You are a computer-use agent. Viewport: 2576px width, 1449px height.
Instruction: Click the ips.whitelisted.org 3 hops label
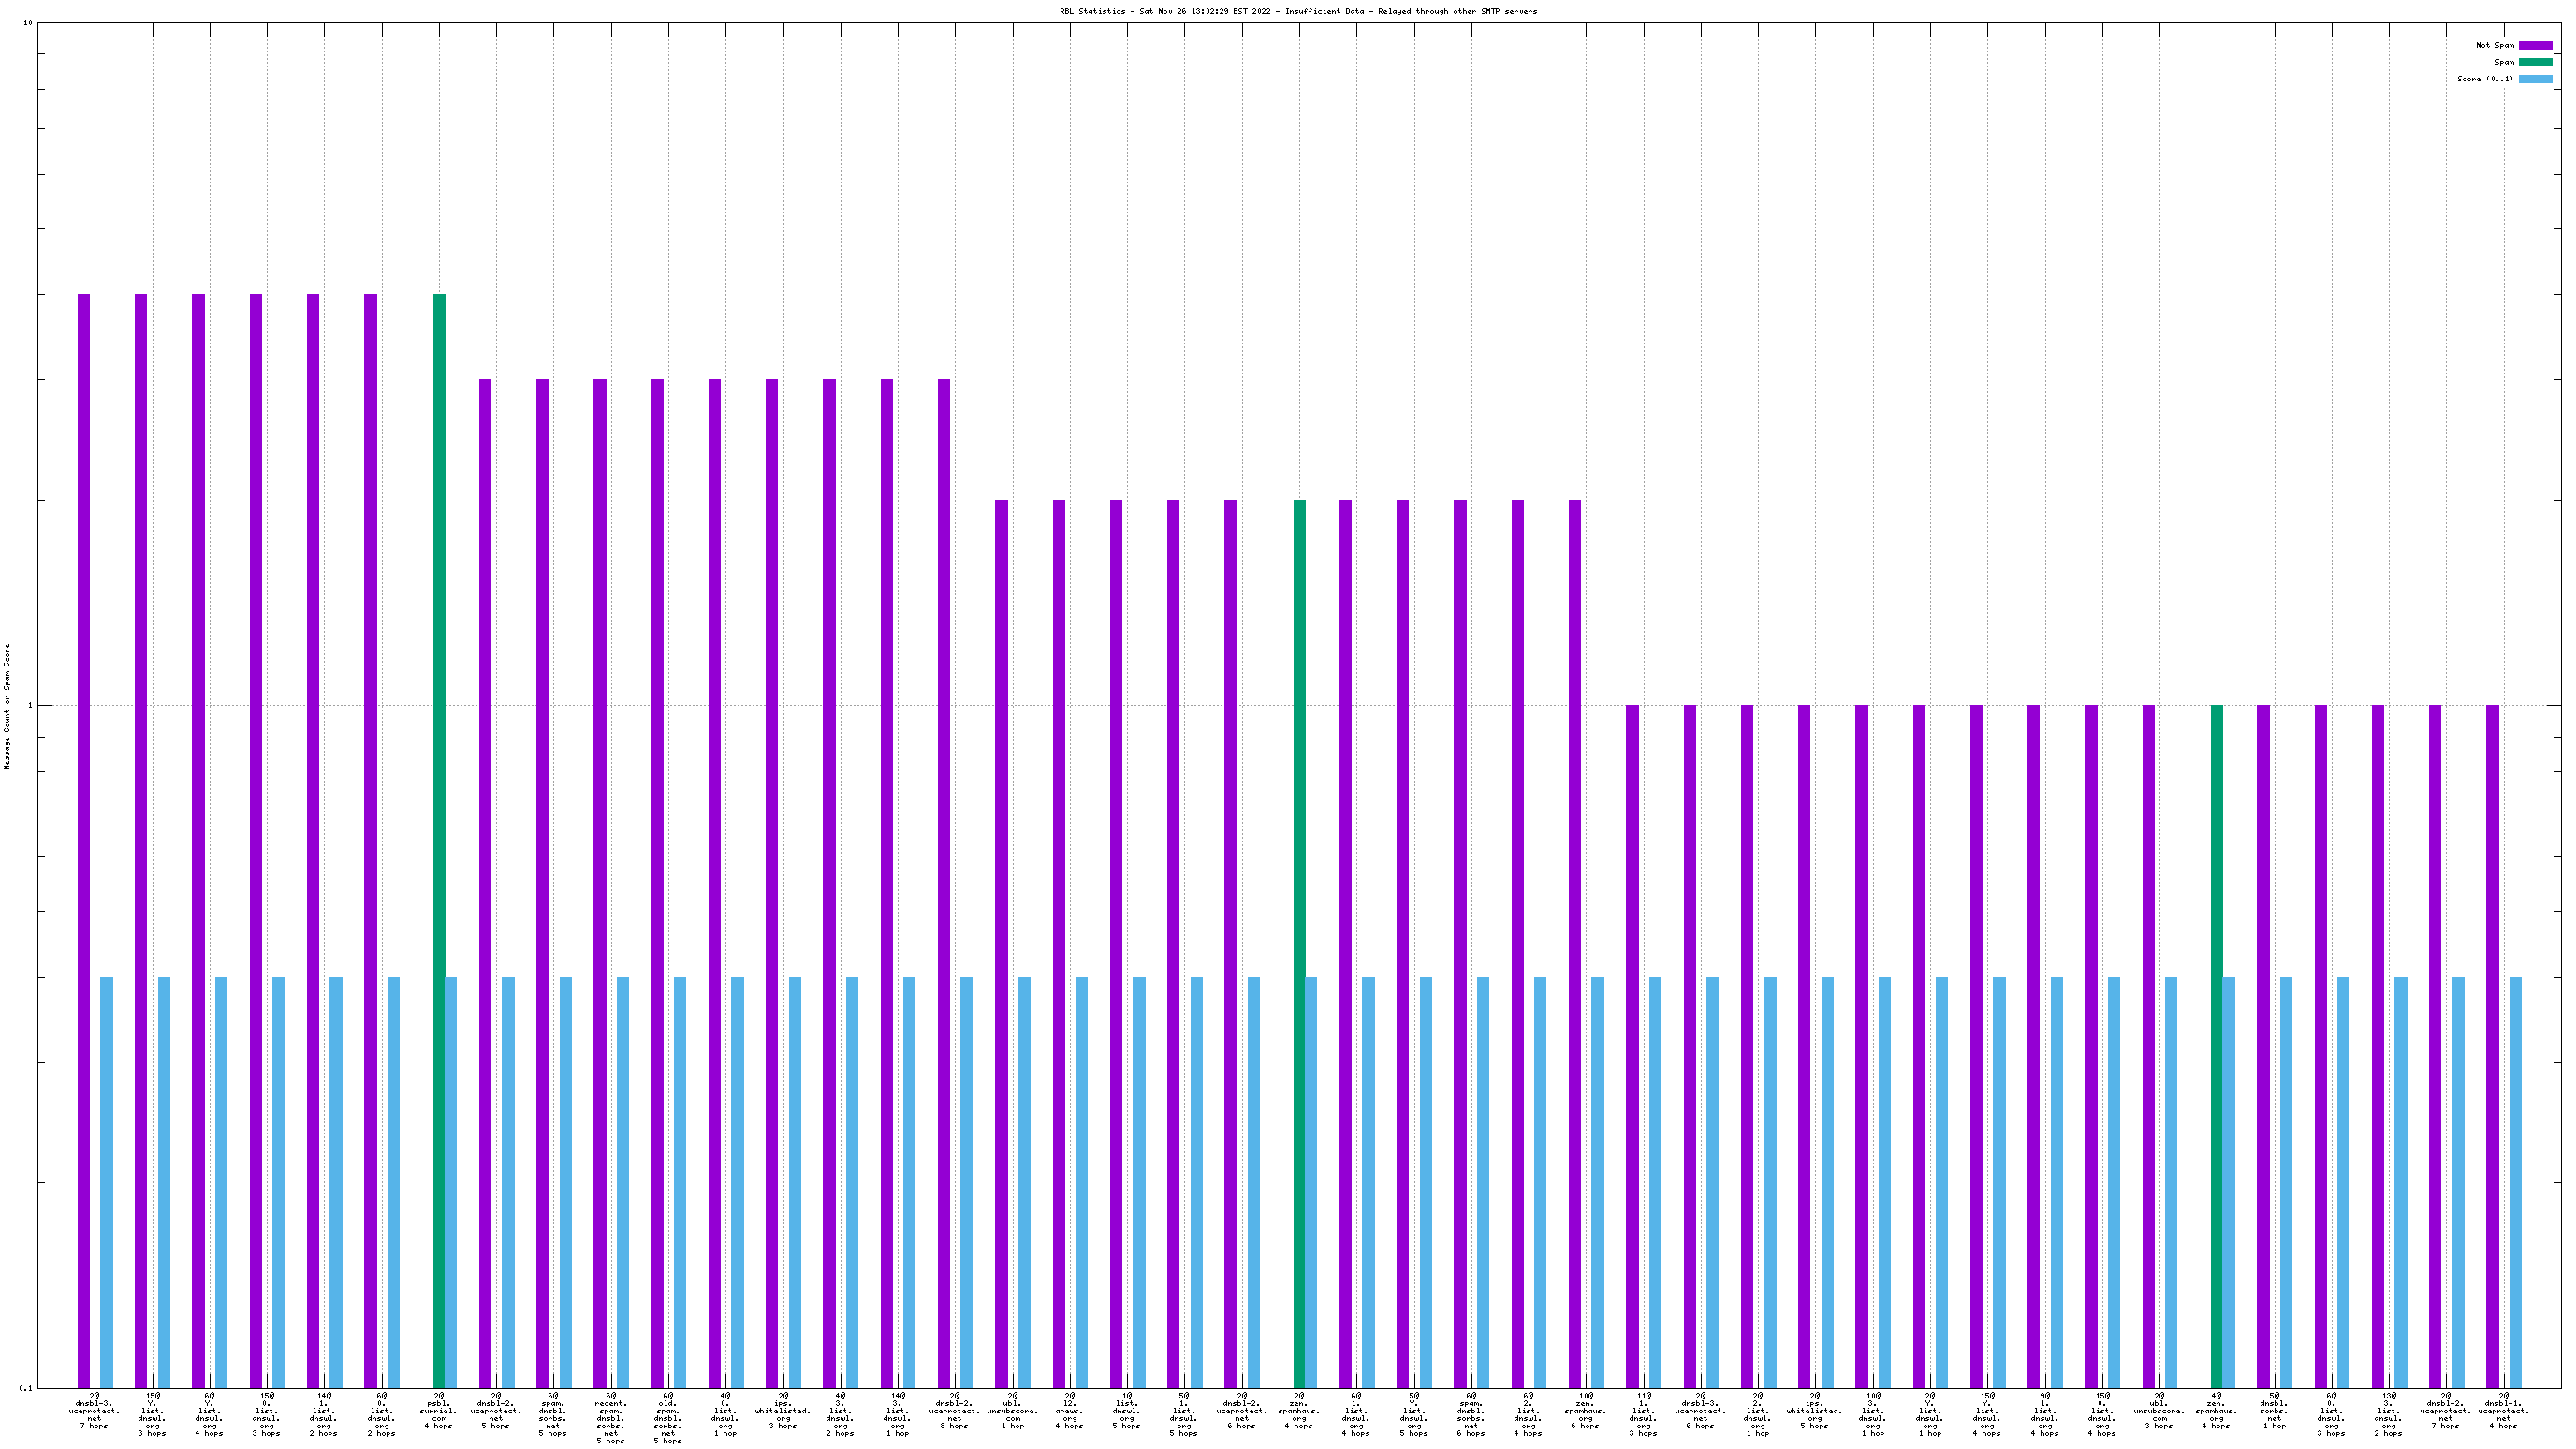[782, 1410]
